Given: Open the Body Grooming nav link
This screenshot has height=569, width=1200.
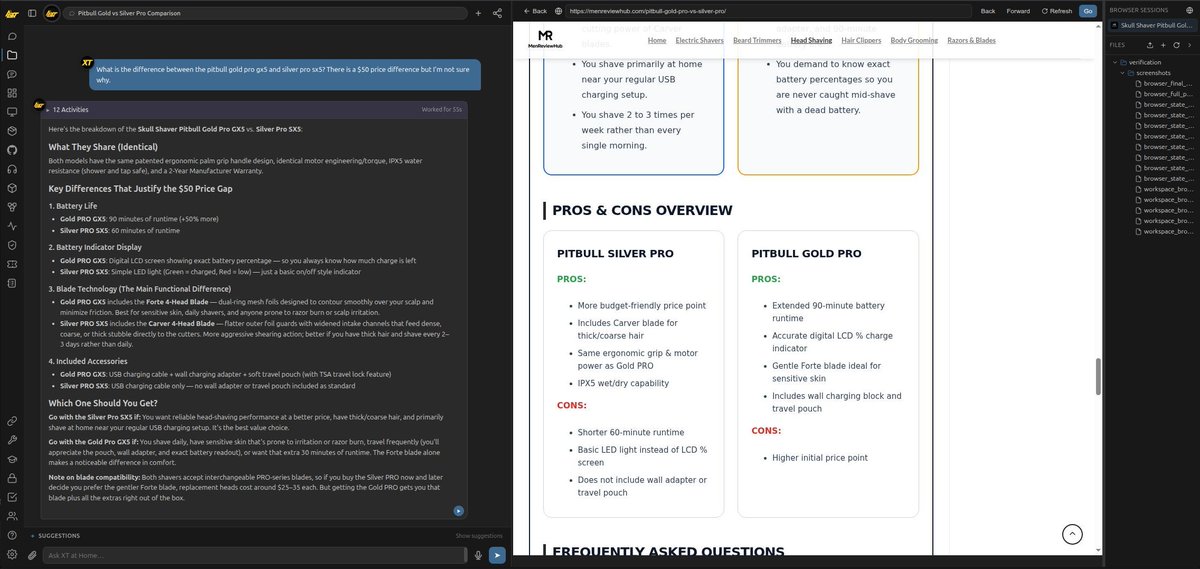Looking at the screenshot, I should (x=914, y=40).
